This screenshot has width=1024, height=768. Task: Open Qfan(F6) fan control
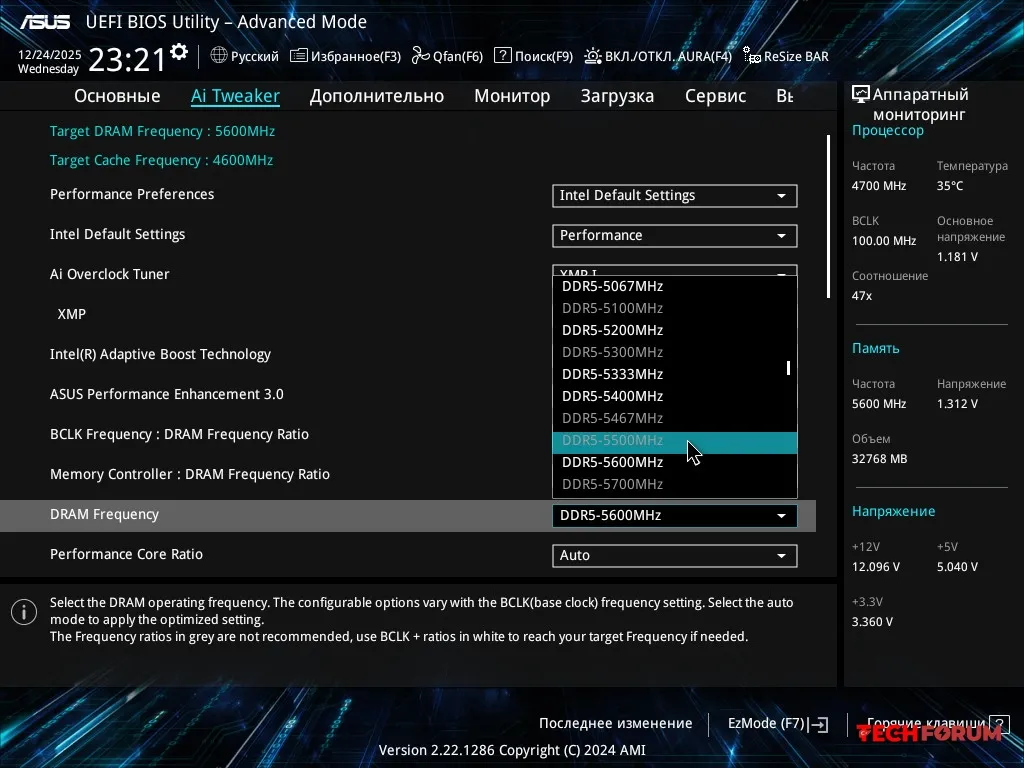pyautogui.click(x=420, y=56)
